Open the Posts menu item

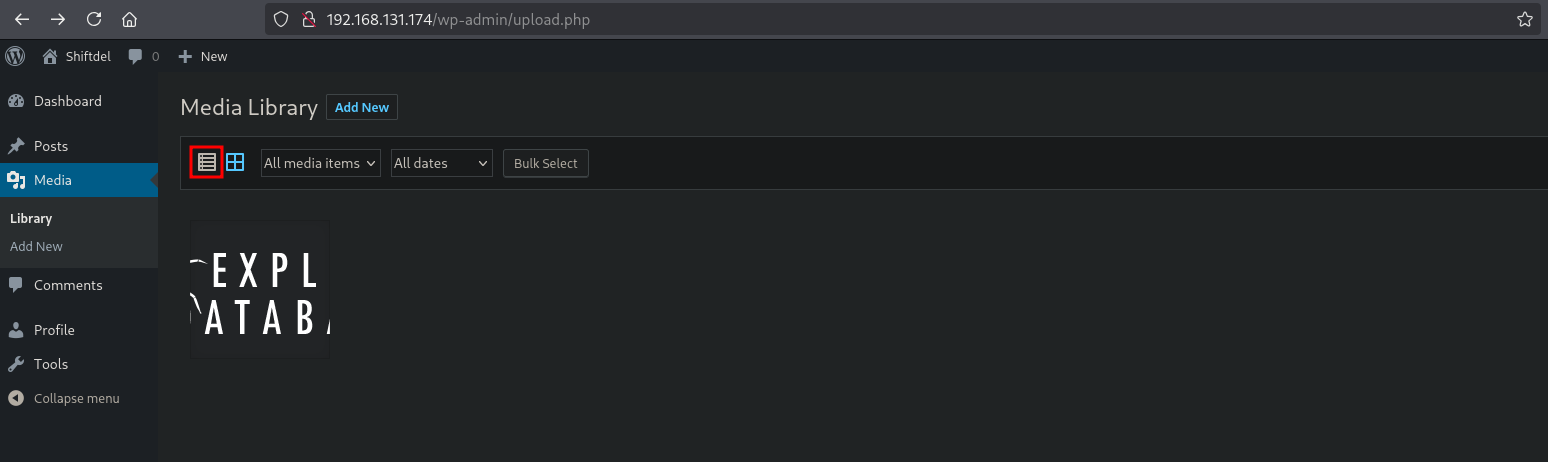51,146
